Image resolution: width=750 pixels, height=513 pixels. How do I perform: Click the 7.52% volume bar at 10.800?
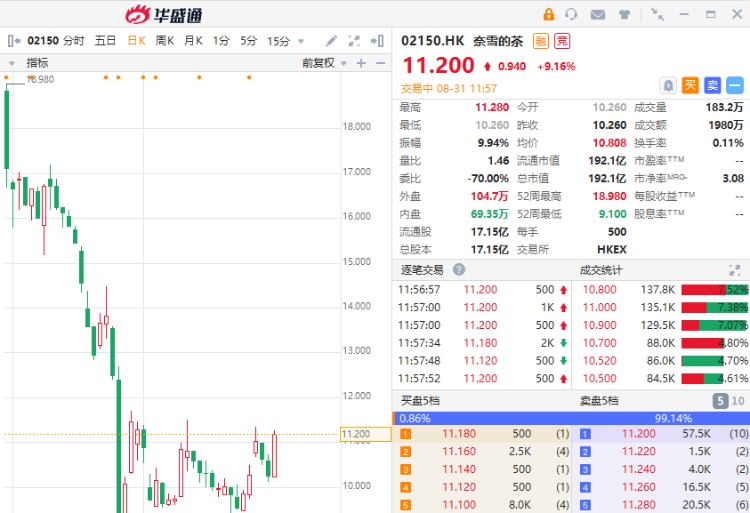point(715,290)
